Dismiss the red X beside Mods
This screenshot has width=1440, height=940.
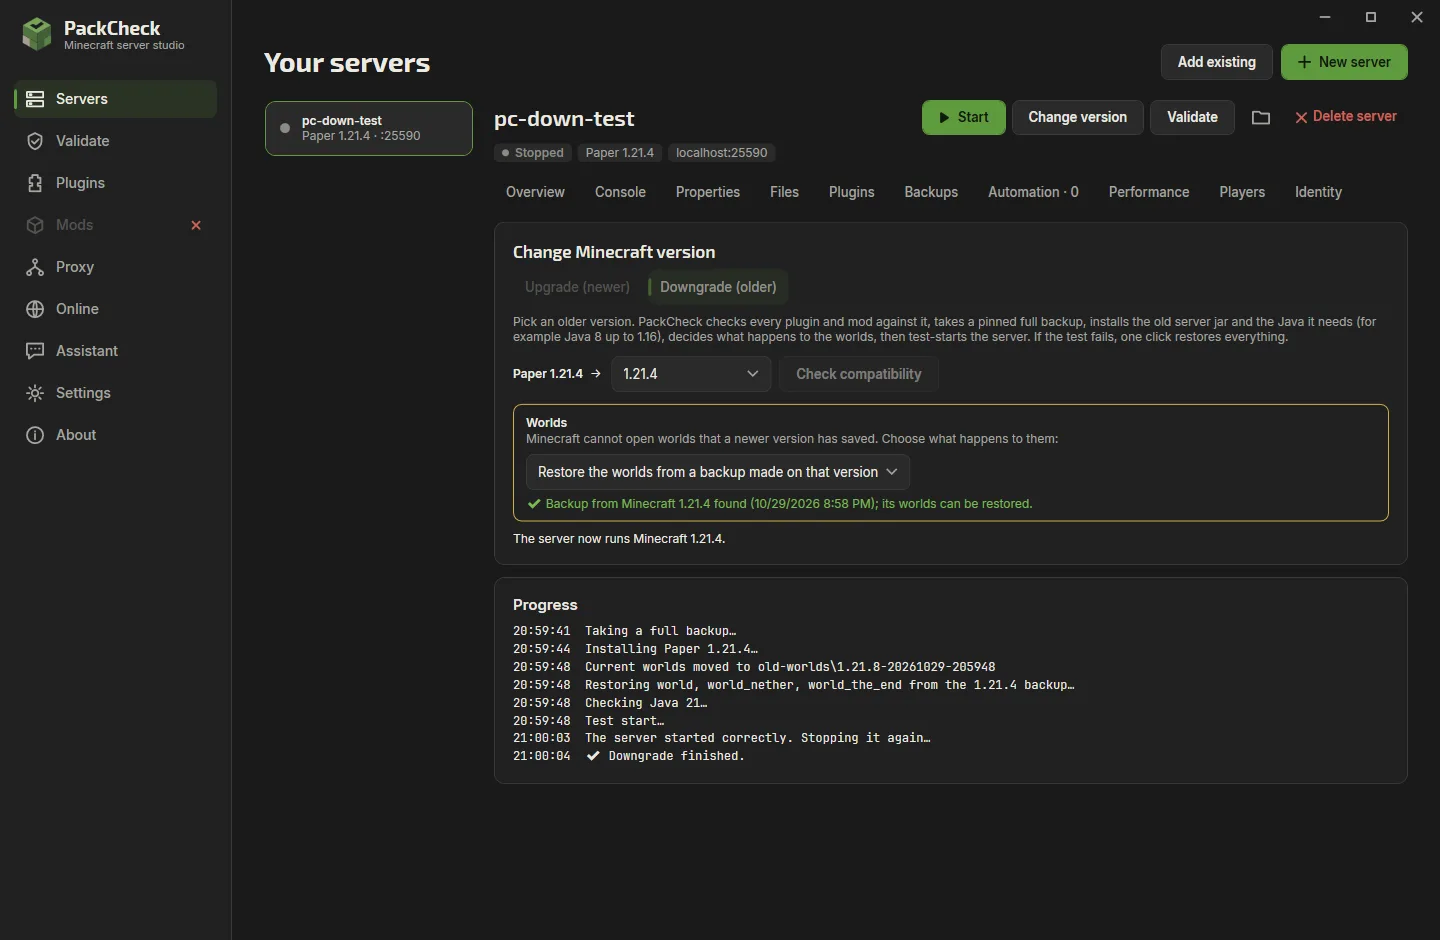[x=196, y=225]
